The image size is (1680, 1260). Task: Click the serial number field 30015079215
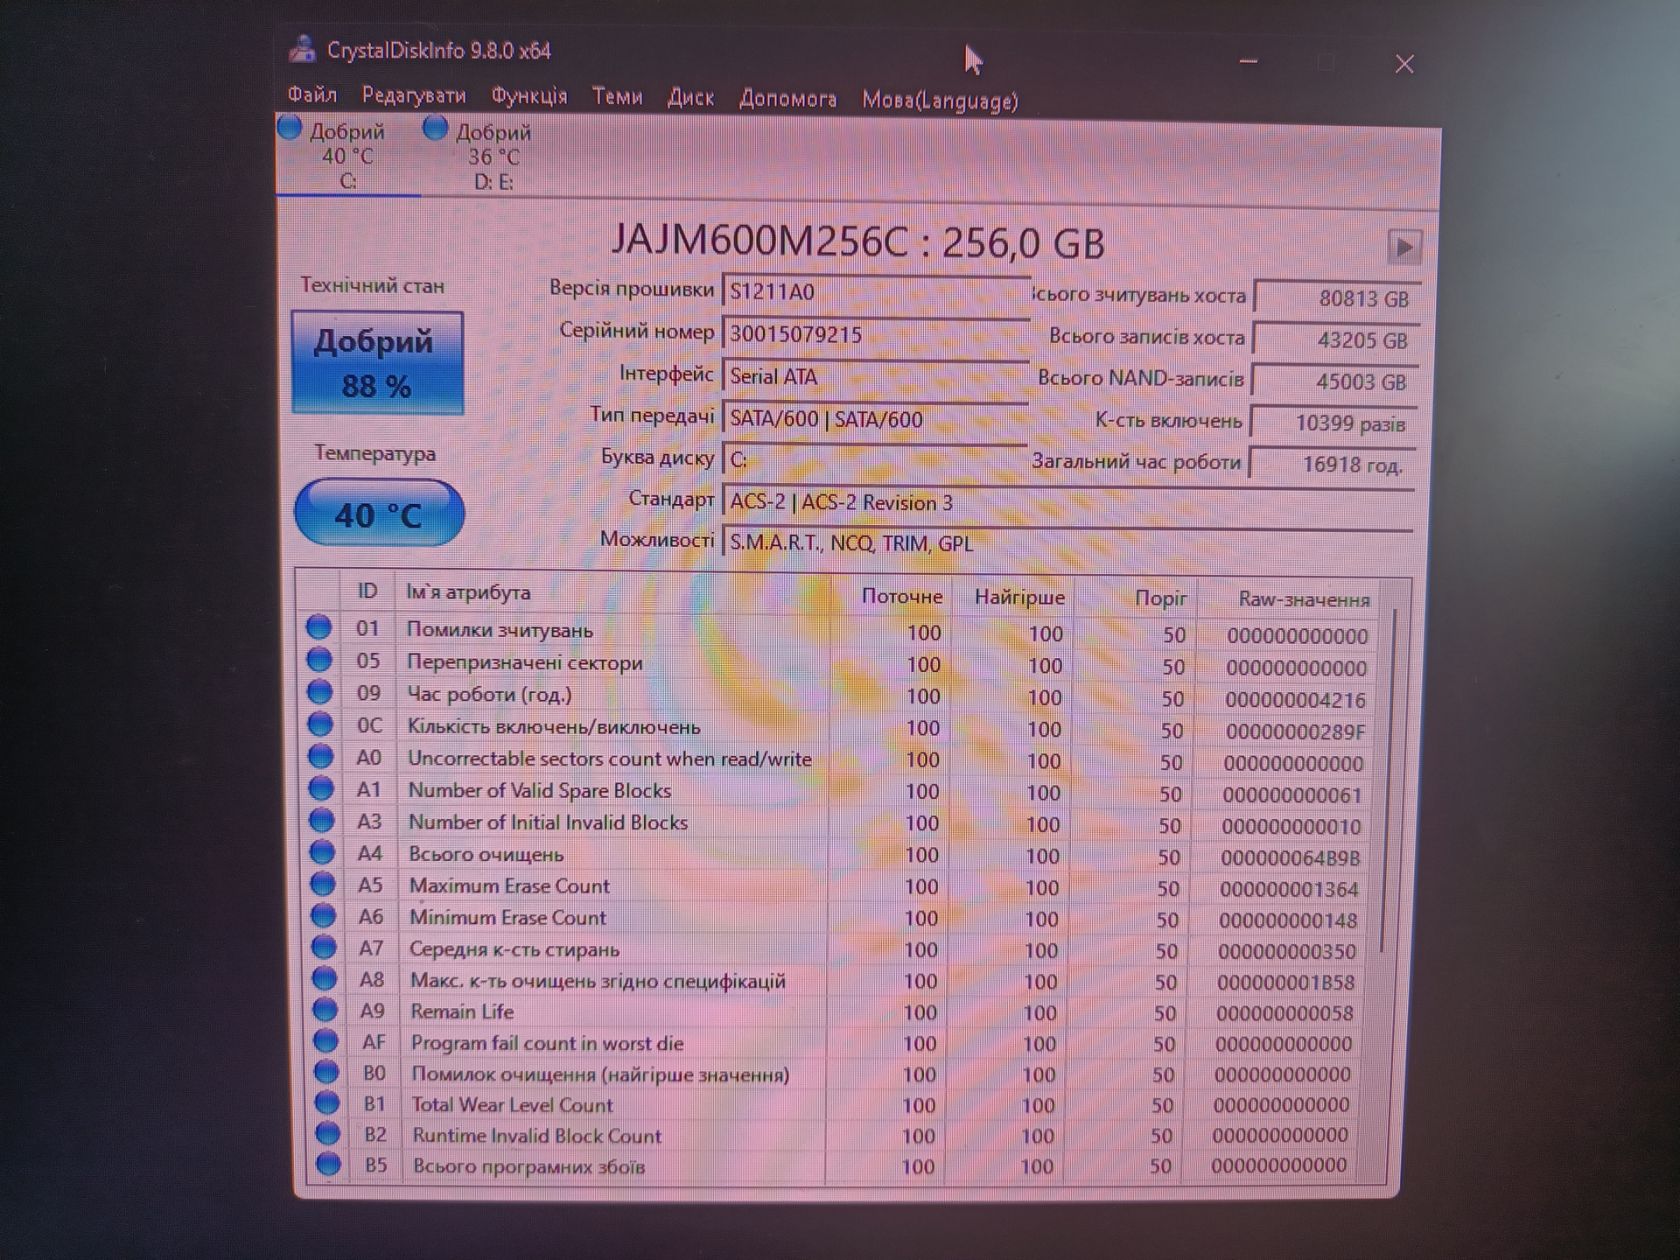pyautogui.click(x=875, y=333)
